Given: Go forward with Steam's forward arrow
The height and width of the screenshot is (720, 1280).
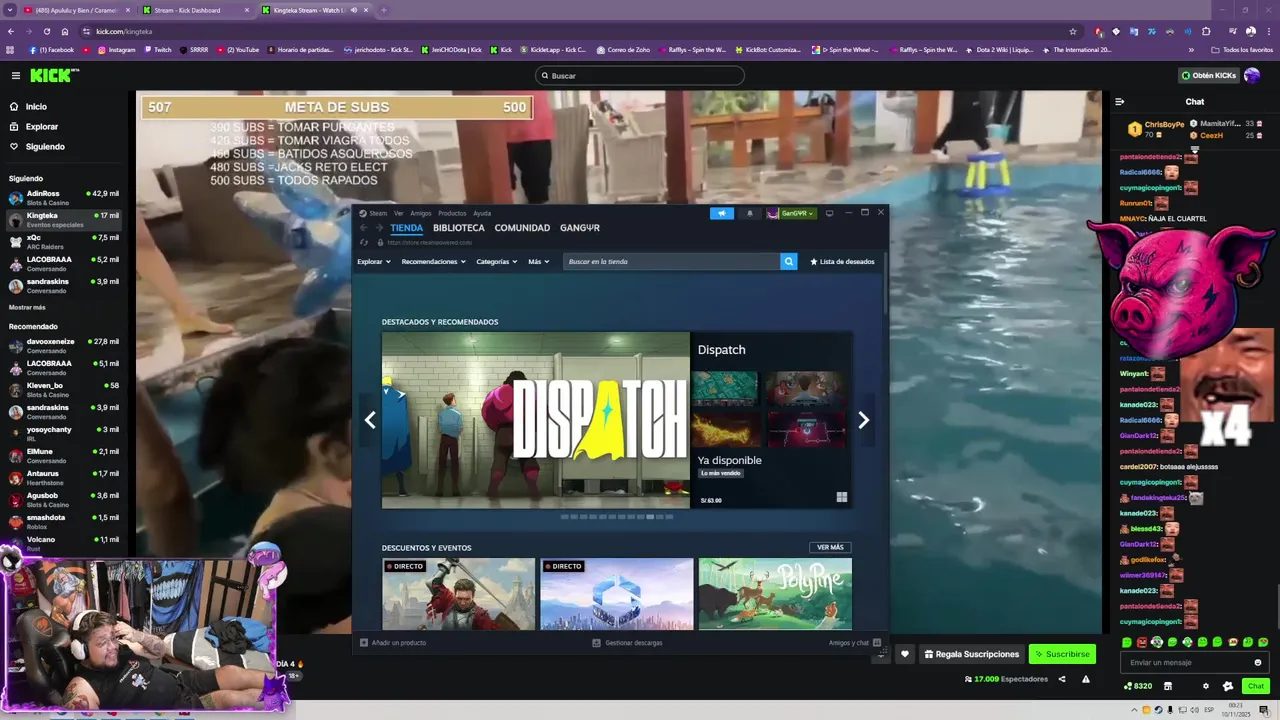Looking at the screenshot, I should [378, 228].
